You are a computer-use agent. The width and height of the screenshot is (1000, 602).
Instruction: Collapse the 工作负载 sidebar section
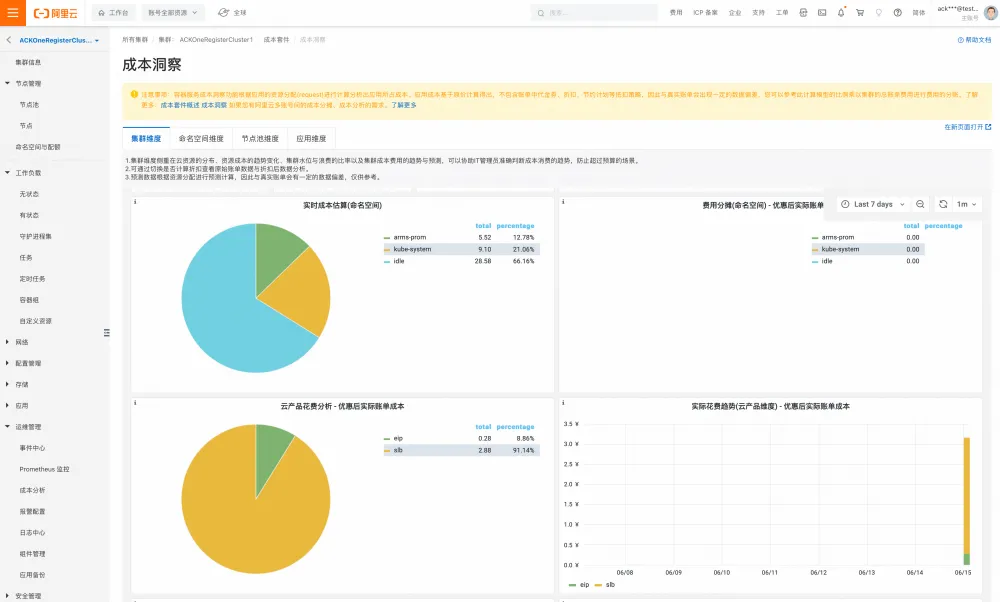click(x=24, y=173)
